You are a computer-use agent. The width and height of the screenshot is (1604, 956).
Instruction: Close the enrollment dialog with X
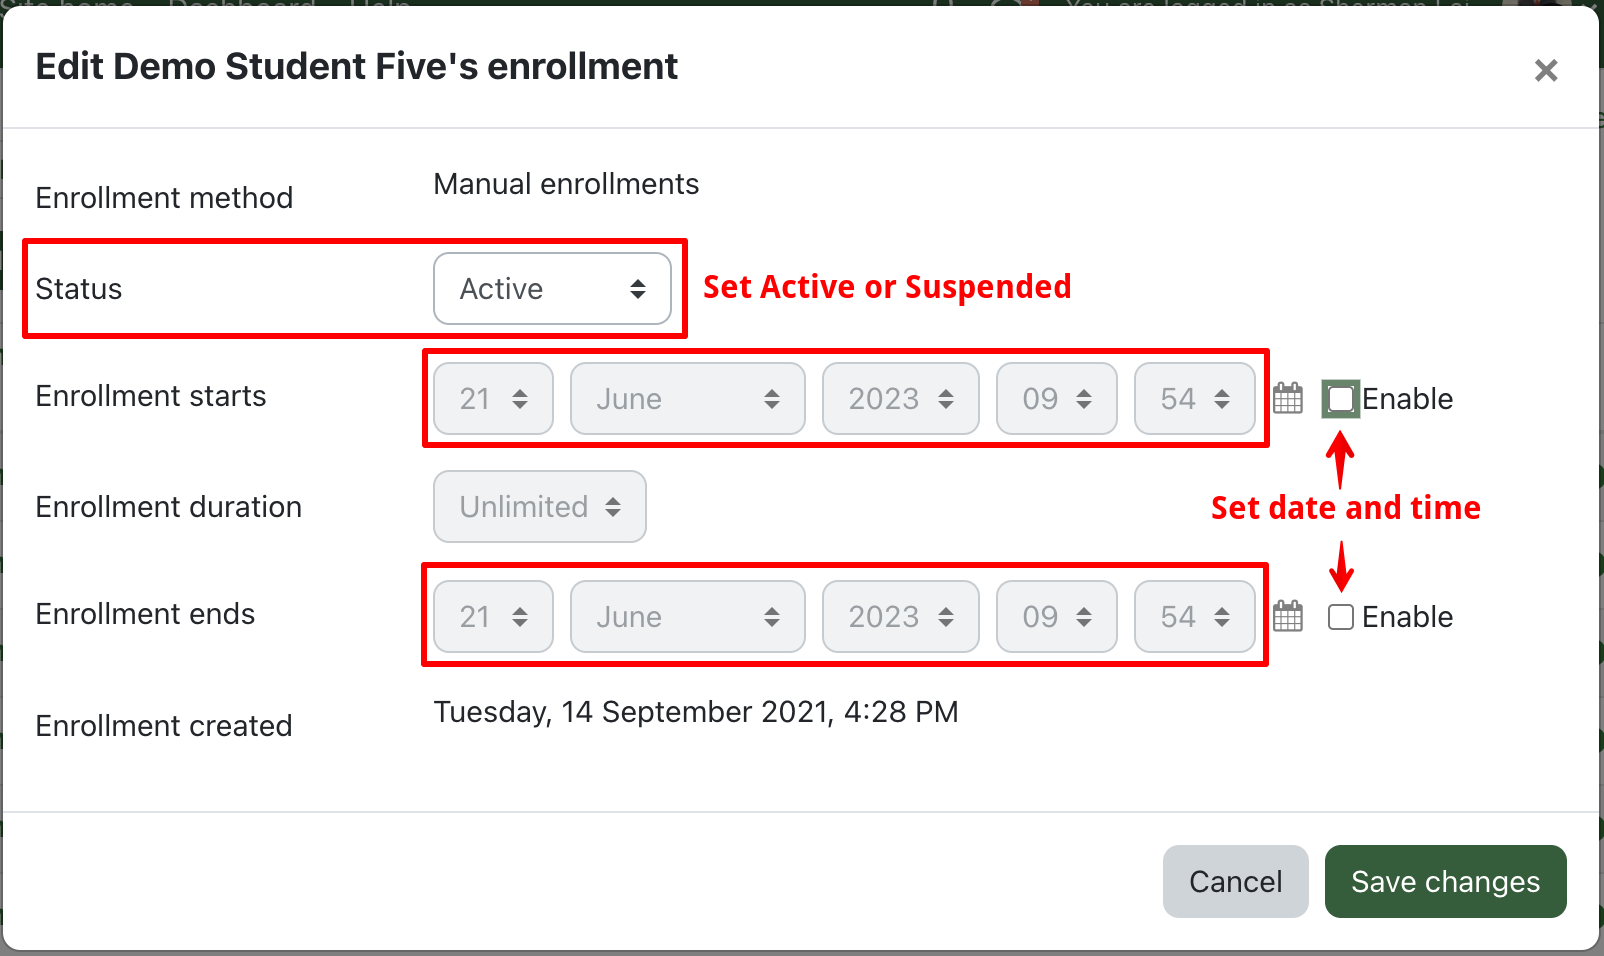click(1546, 71)
